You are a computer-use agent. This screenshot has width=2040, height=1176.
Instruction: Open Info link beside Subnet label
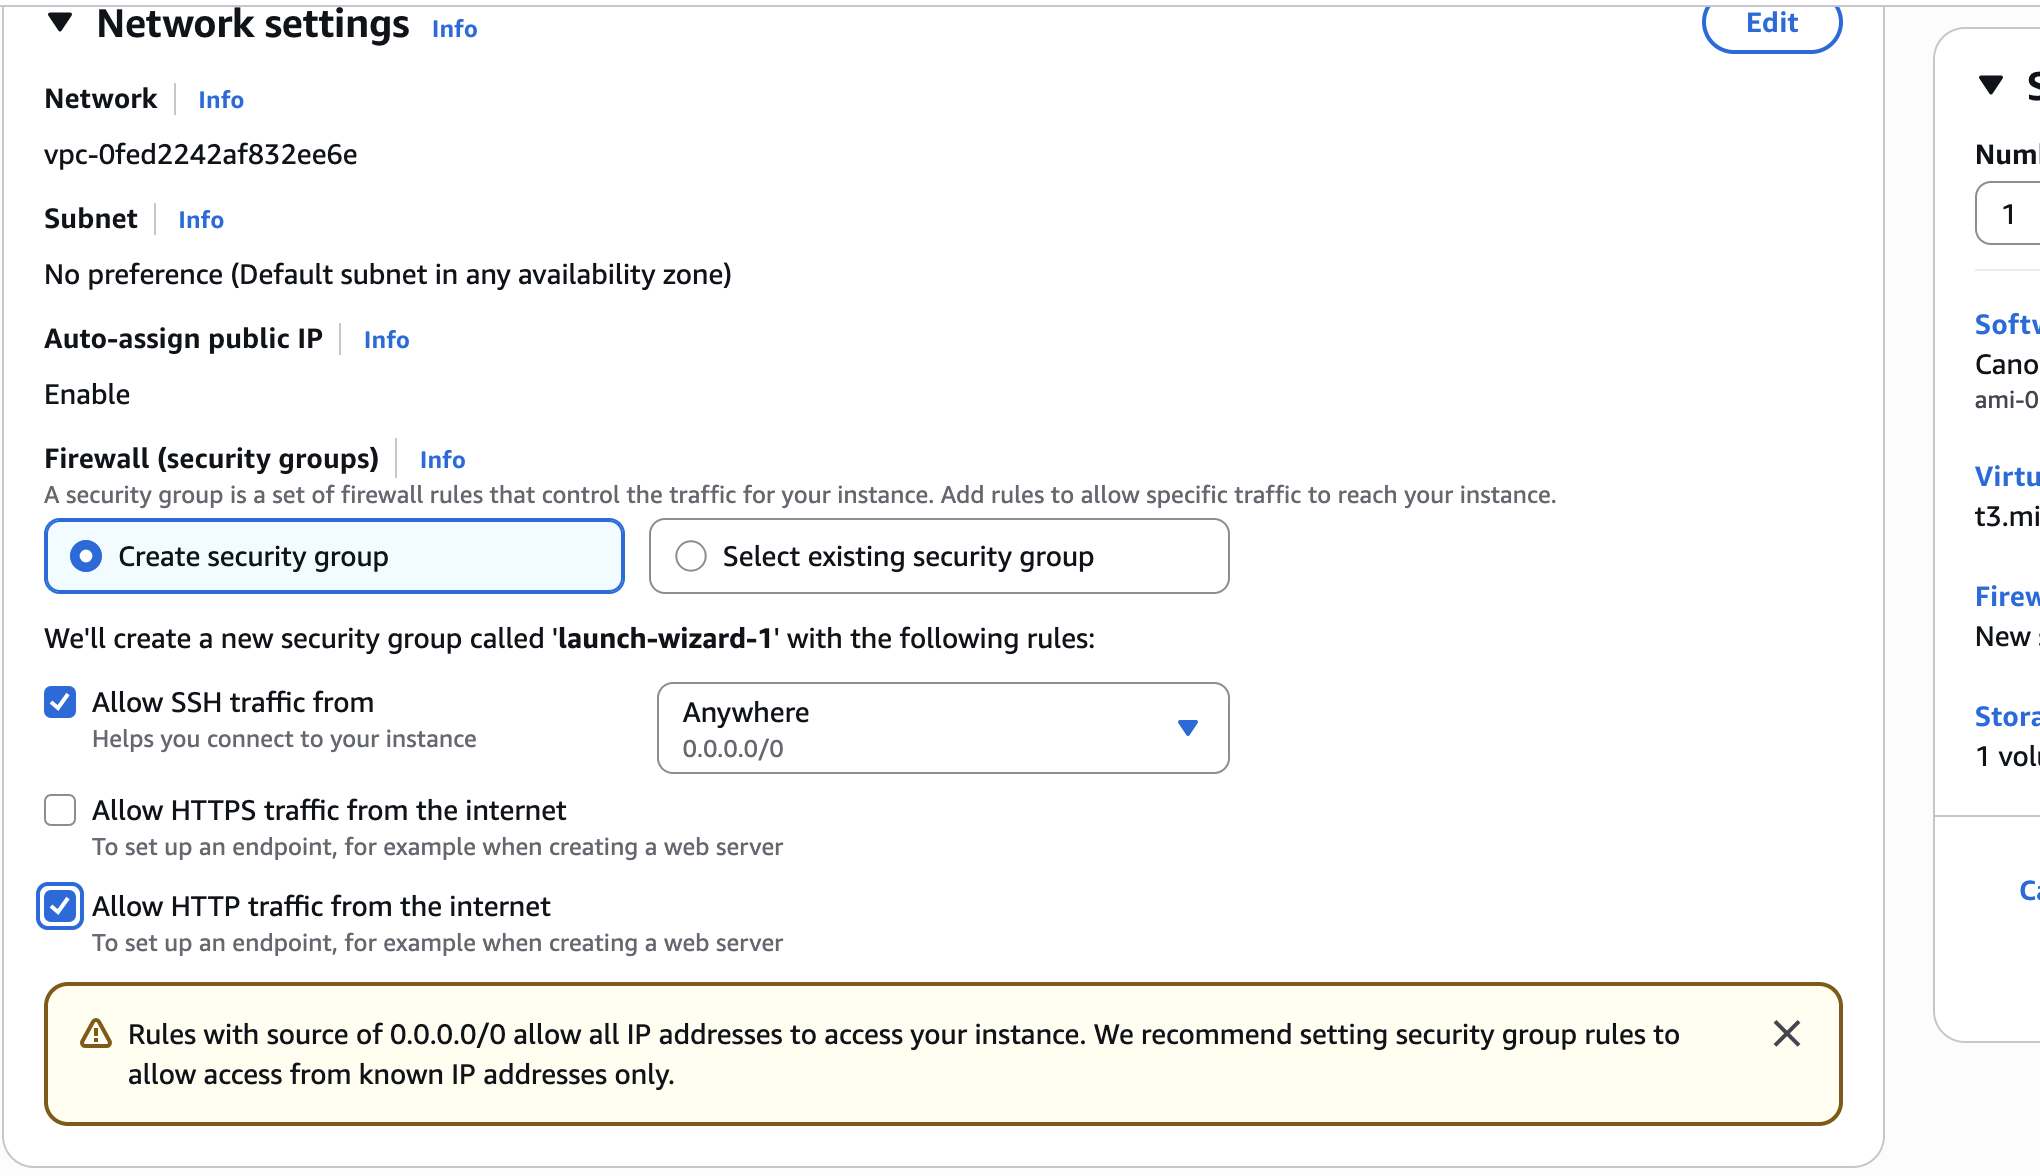tap(200, 219)
